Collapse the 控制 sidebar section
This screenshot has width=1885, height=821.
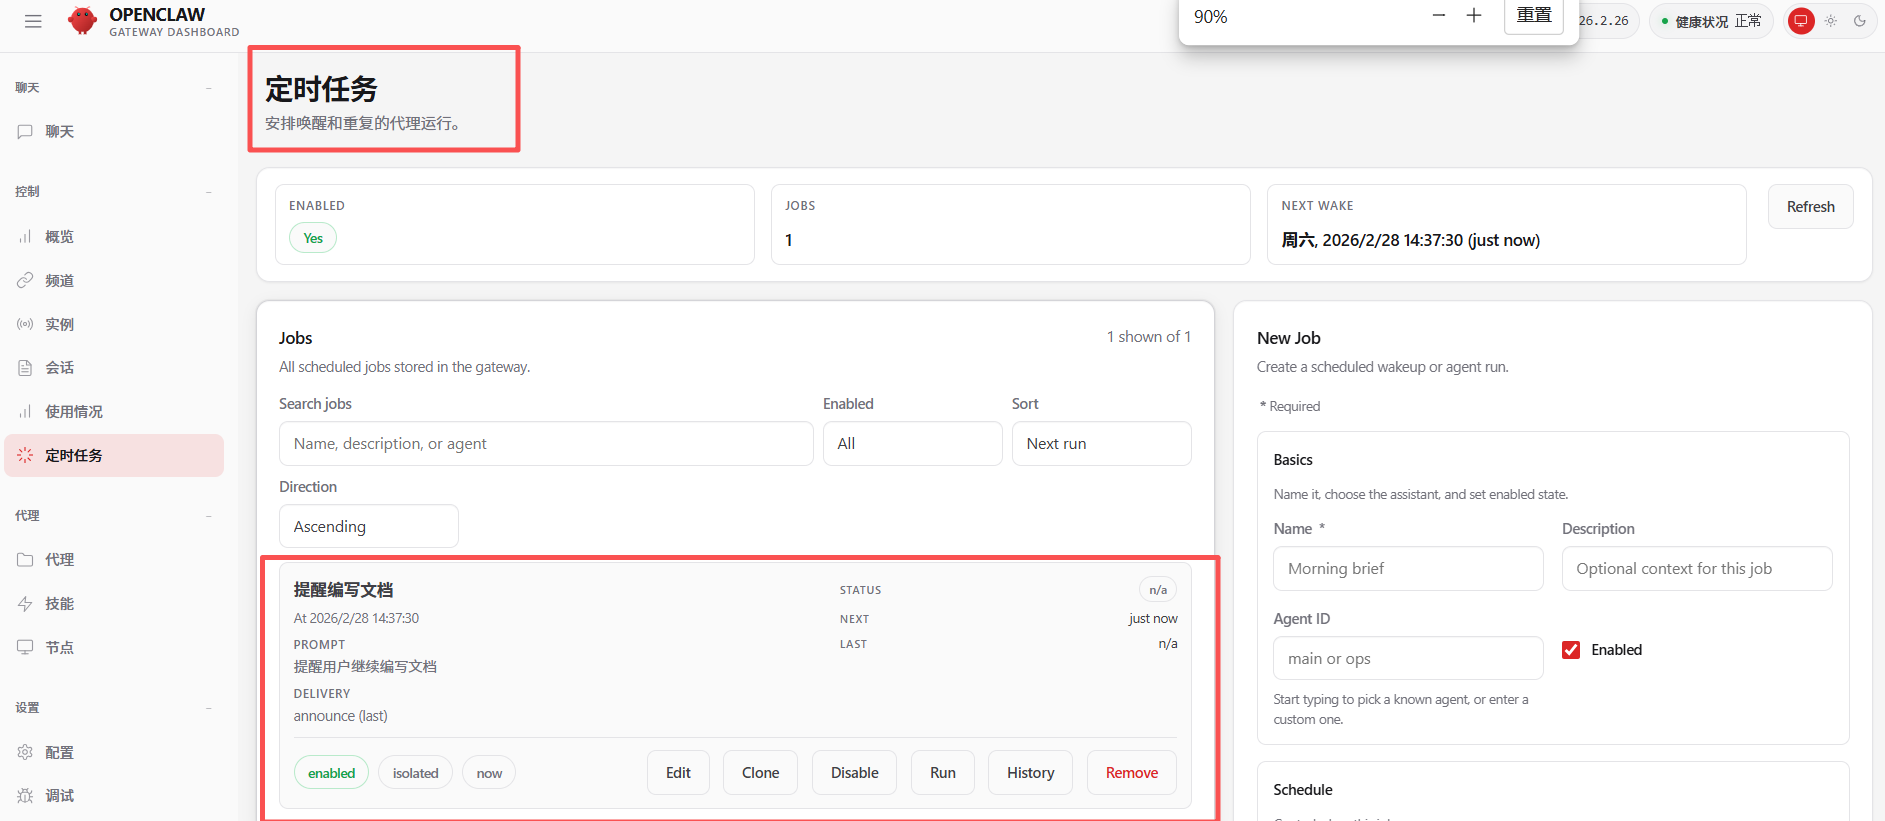click(209, 192)
